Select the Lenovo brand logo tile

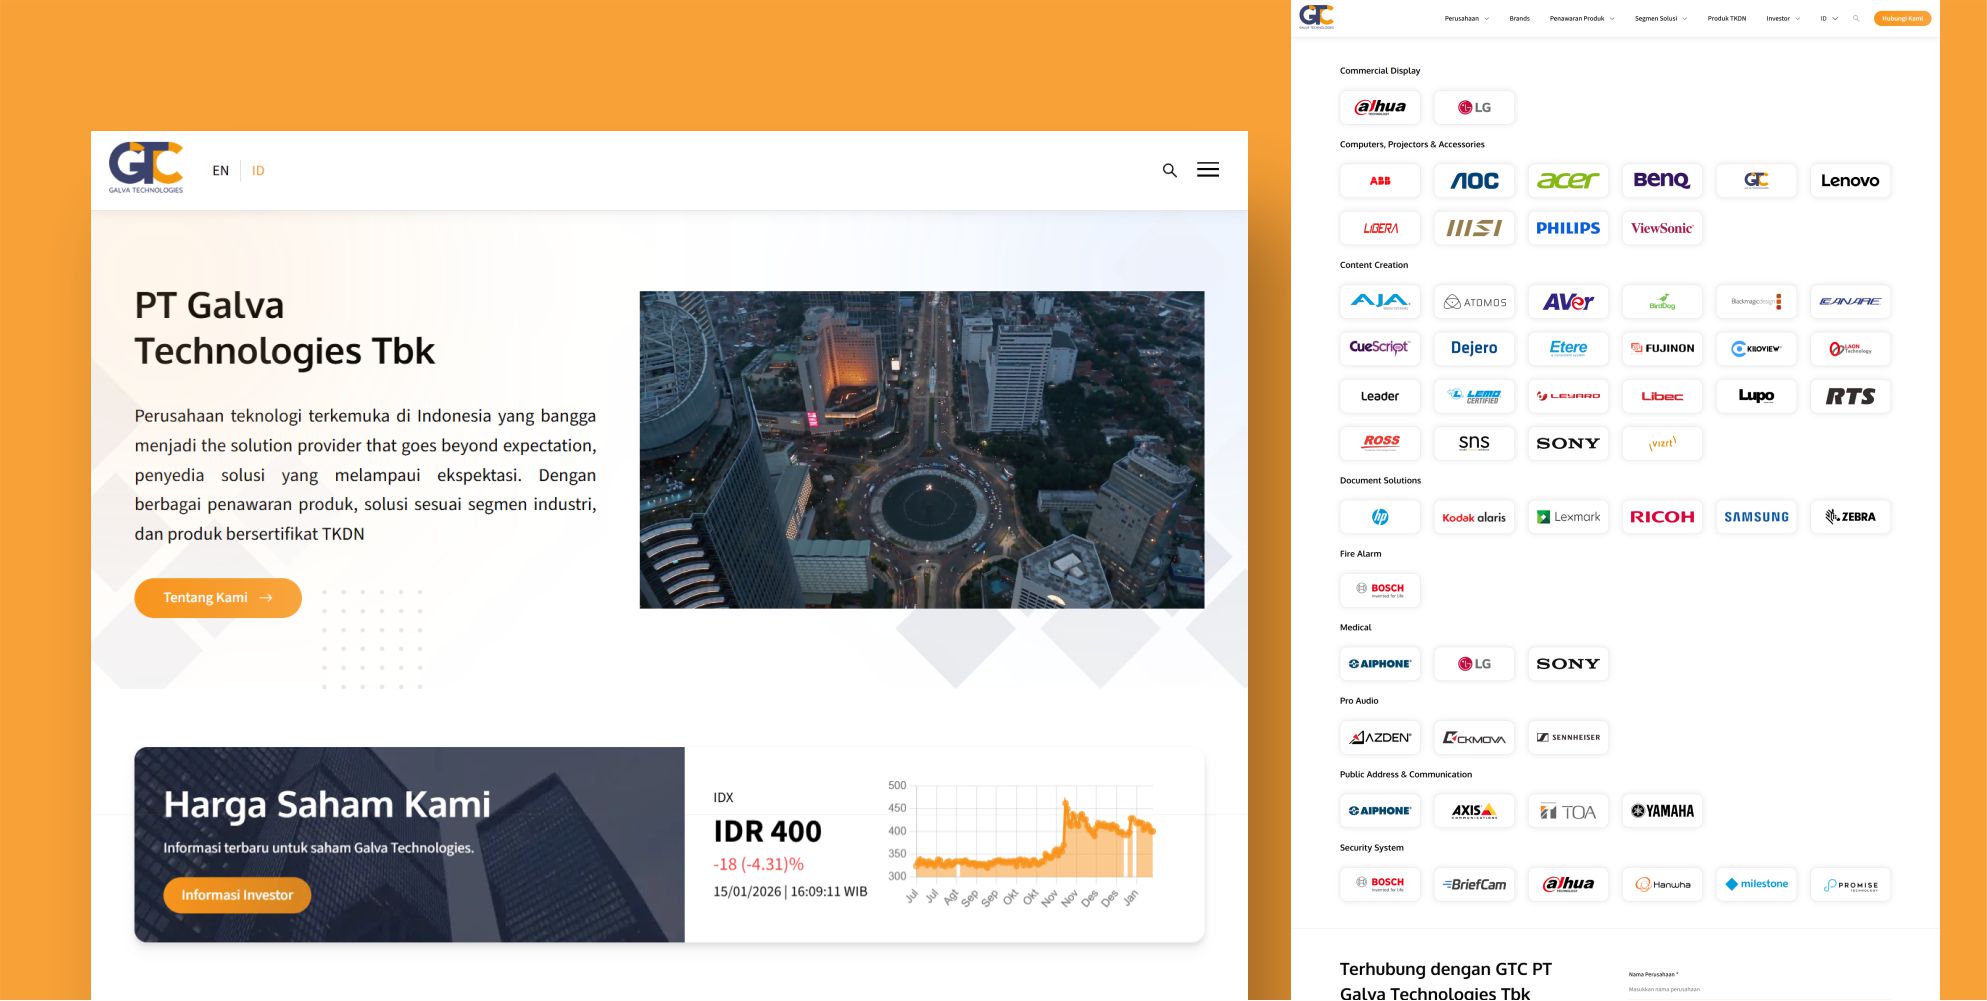[1849, 181]
